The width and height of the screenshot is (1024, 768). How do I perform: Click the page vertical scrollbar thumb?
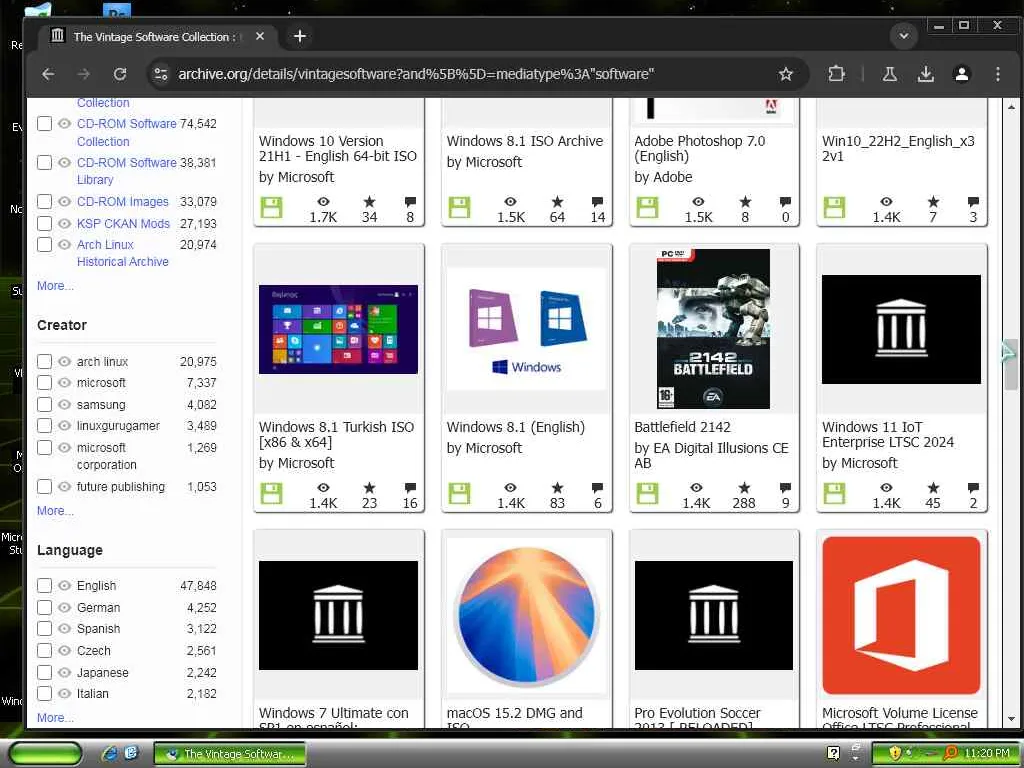[1011, 364]
